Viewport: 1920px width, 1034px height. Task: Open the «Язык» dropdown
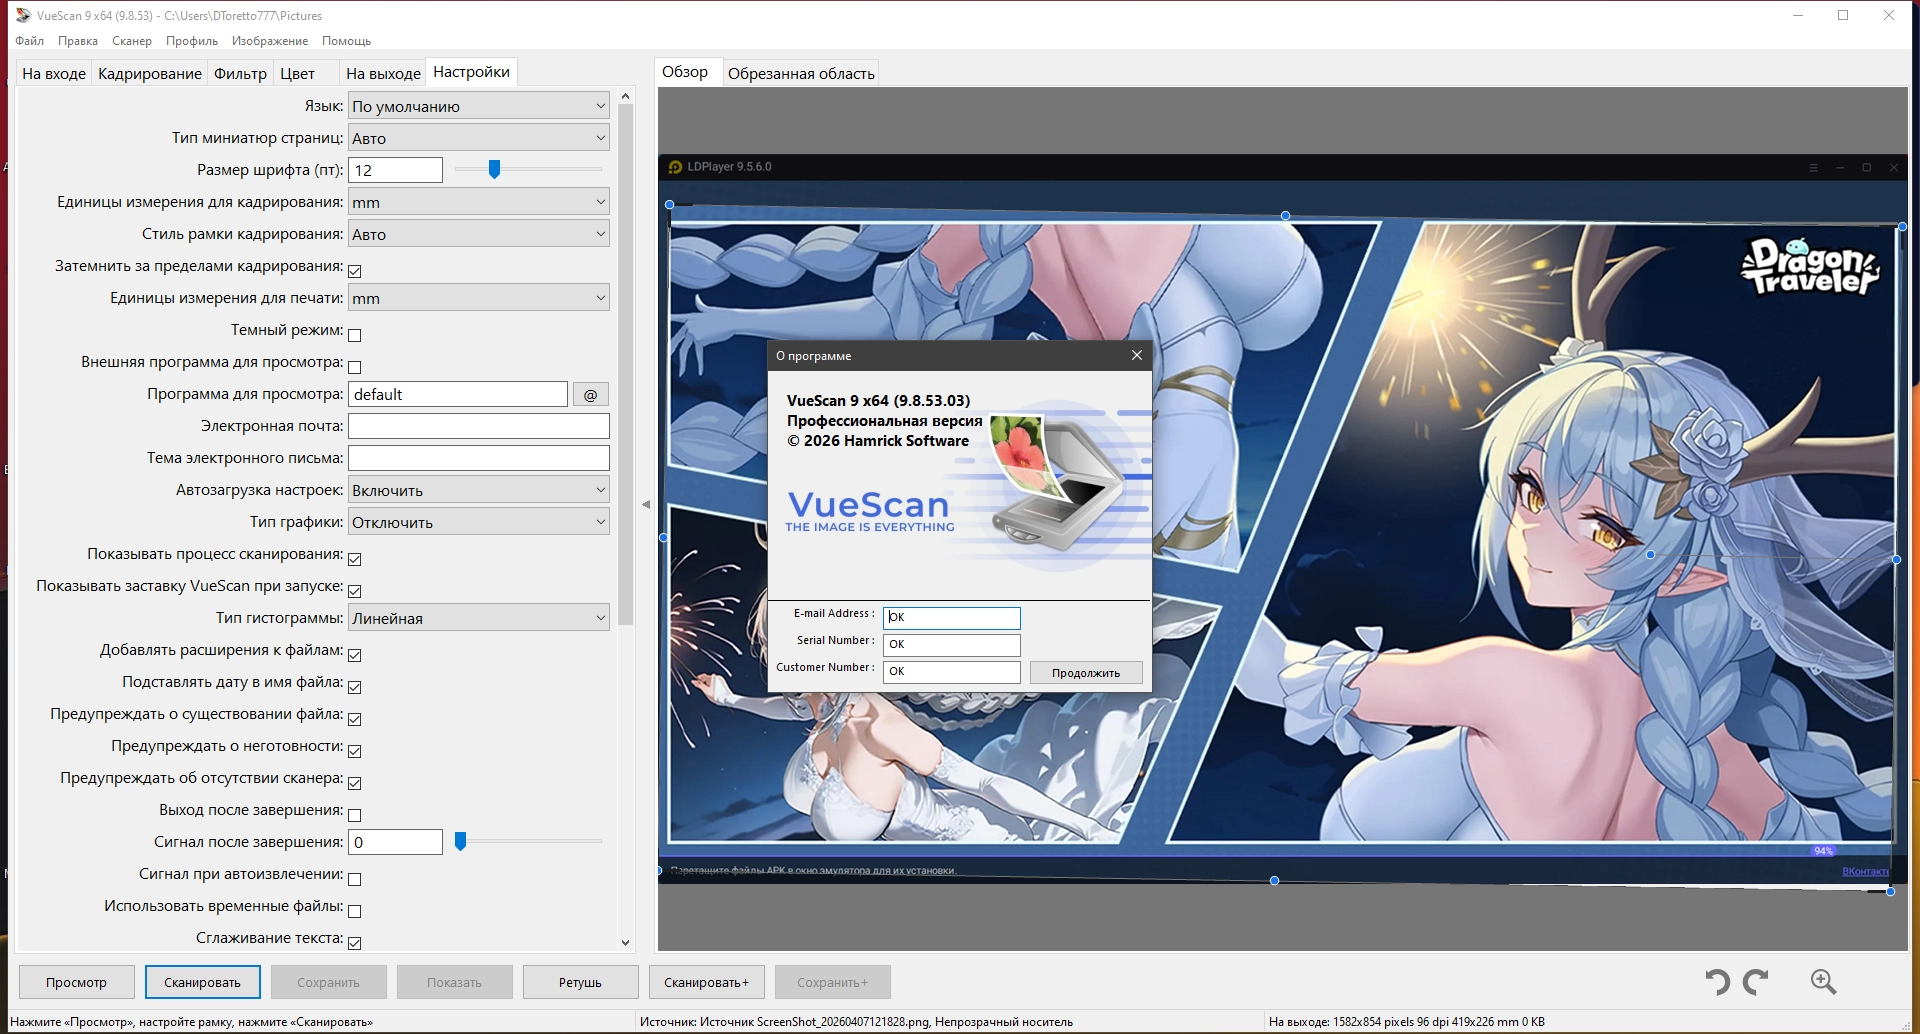[x=479, y=106]
